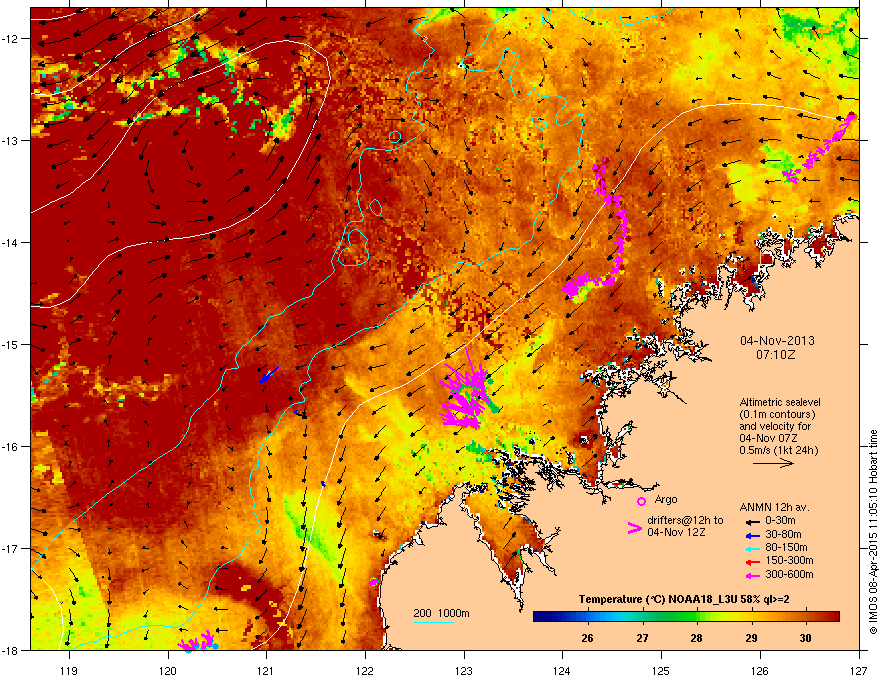Click the "Argo" legend label
The width and height of the screenshot is (880, 680).
(666, 499)
